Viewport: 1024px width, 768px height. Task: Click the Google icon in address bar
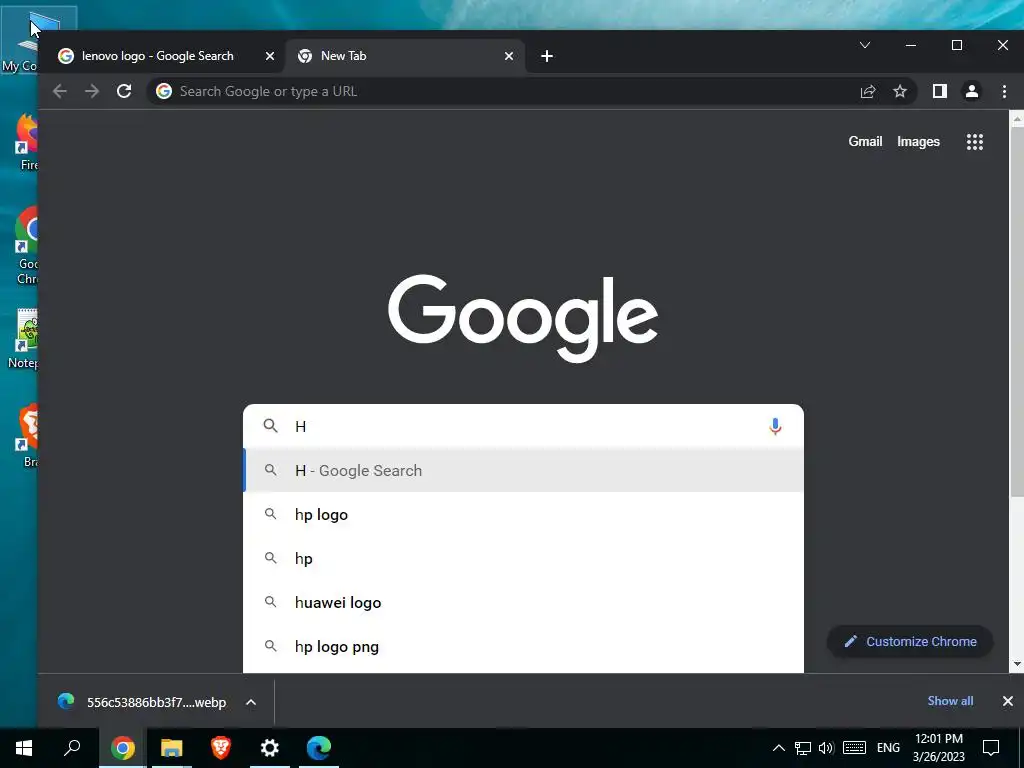164,91
